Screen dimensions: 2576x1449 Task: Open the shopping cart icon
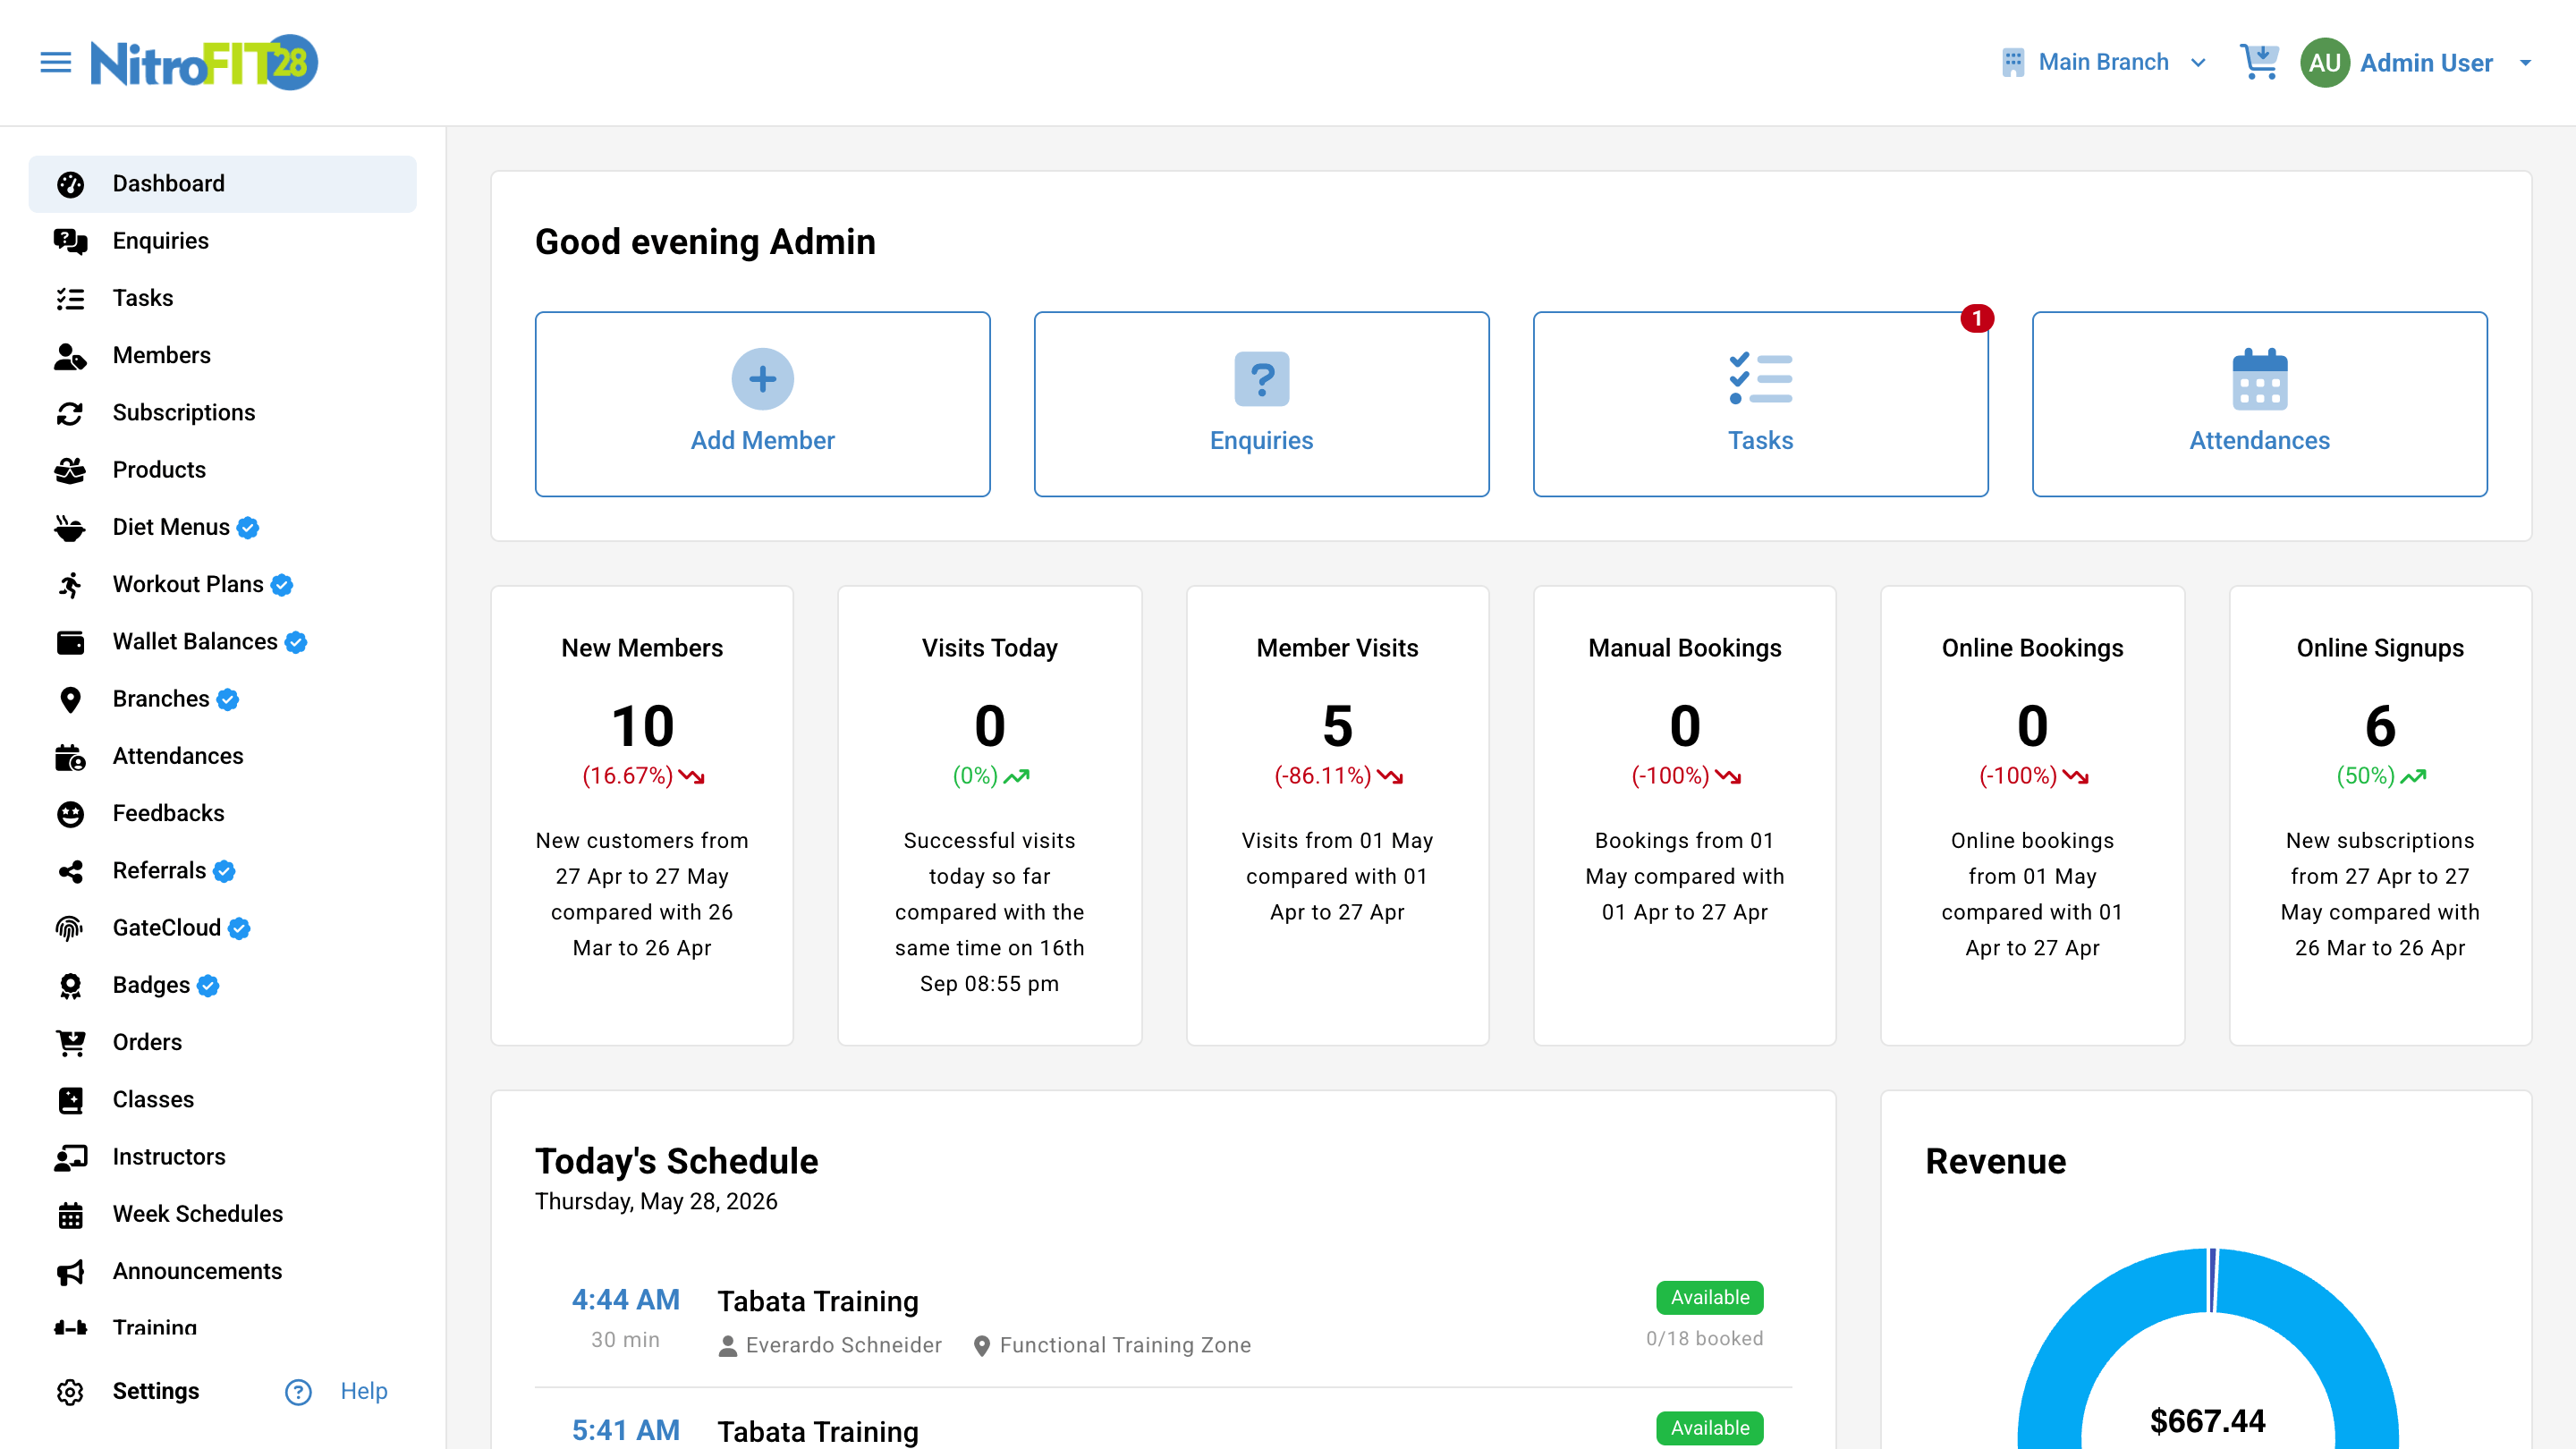(x=2259, y=62)
